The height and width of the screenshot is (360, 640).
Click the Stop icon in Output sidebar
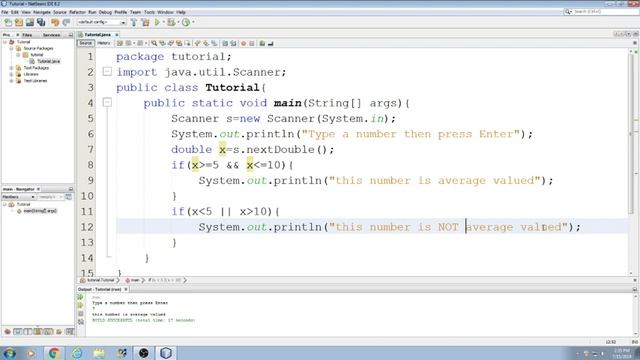(80, 313)
